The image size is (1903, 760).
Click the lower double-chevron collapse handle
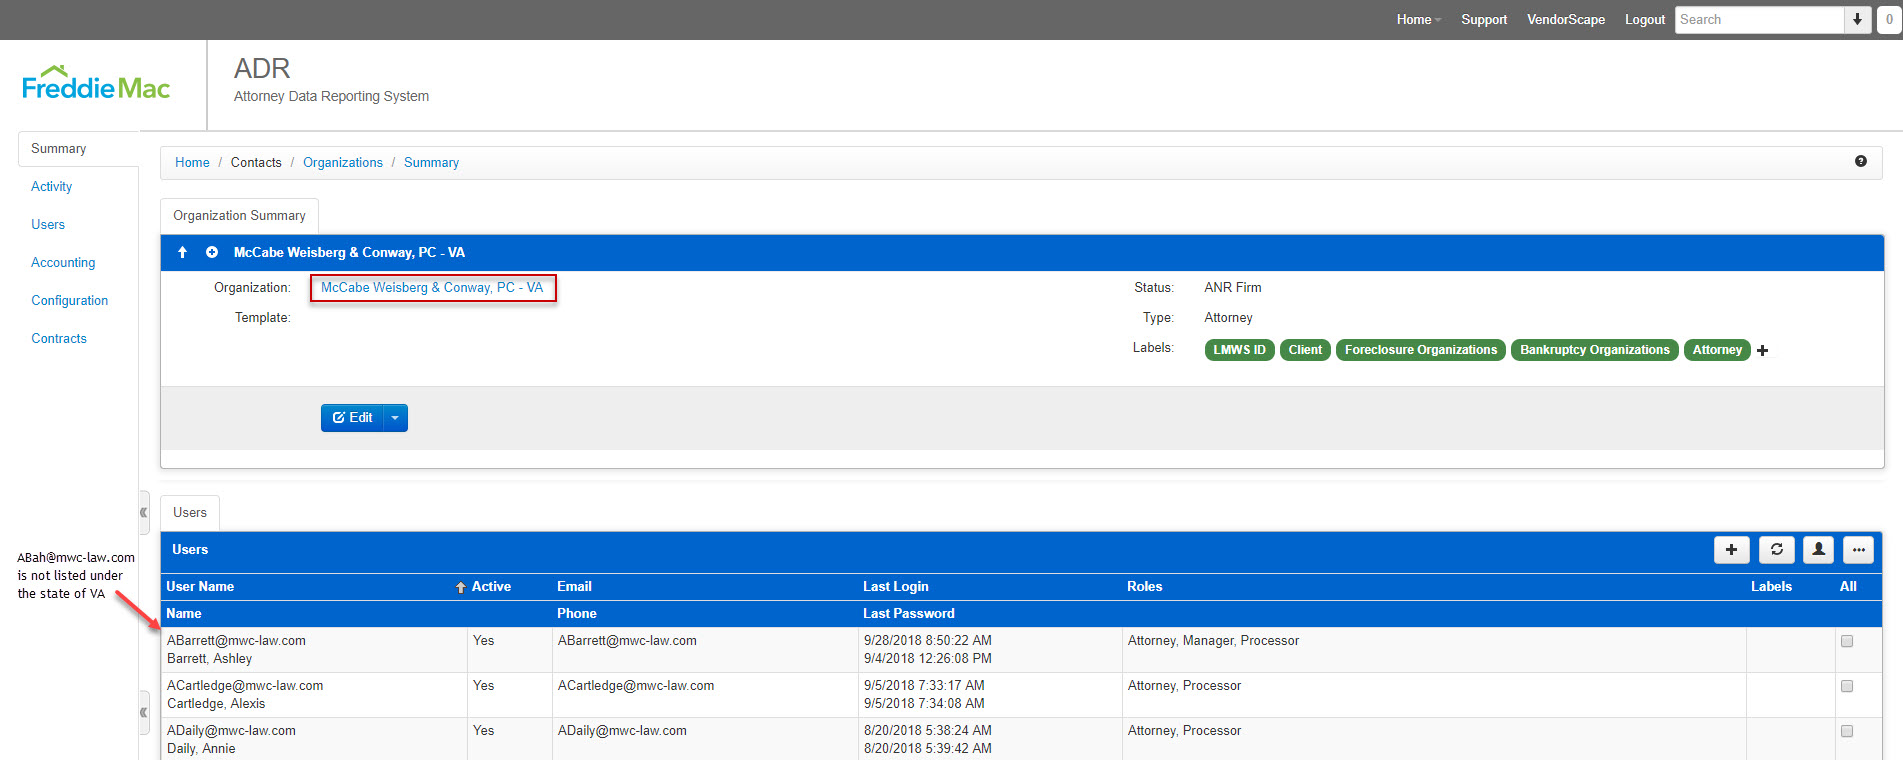point(144,713)
